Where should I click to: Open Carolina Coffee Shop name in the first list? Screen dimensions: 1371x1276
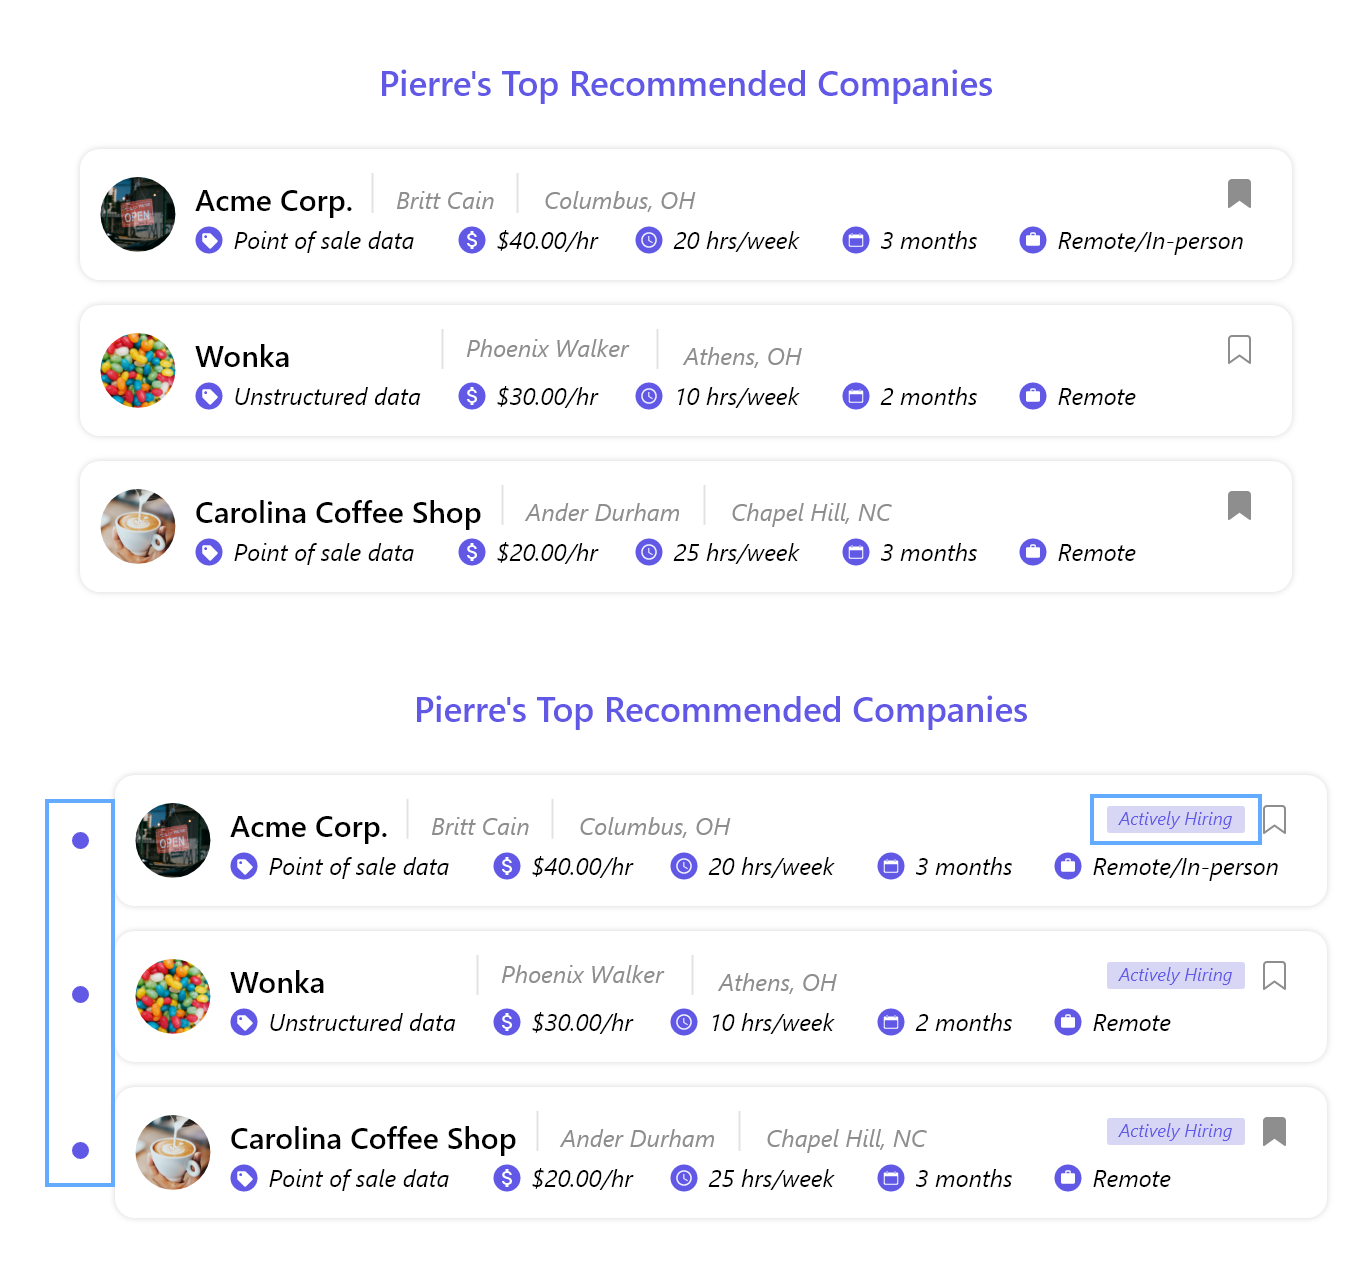point(338,513)
